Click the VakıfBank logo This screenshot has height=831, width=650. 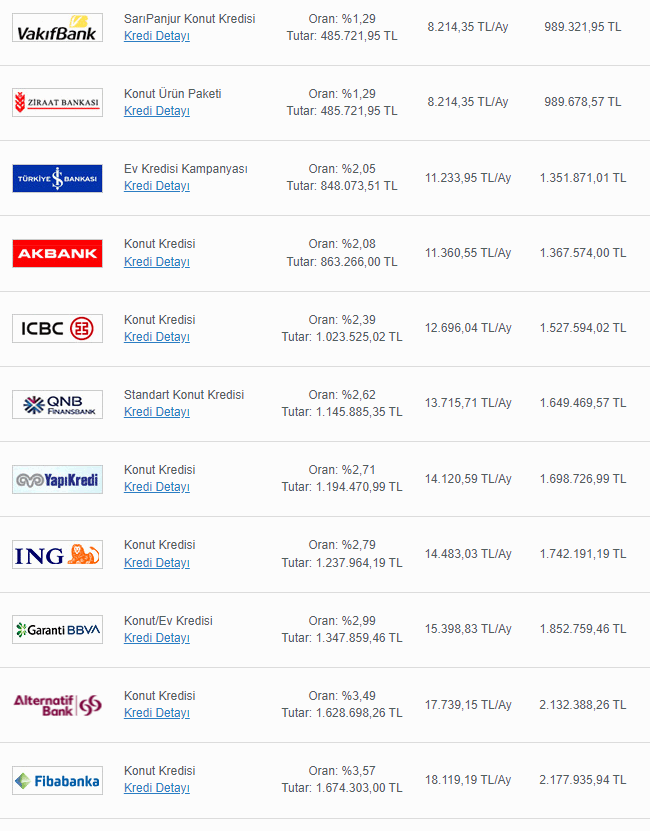tap(57, 27)
